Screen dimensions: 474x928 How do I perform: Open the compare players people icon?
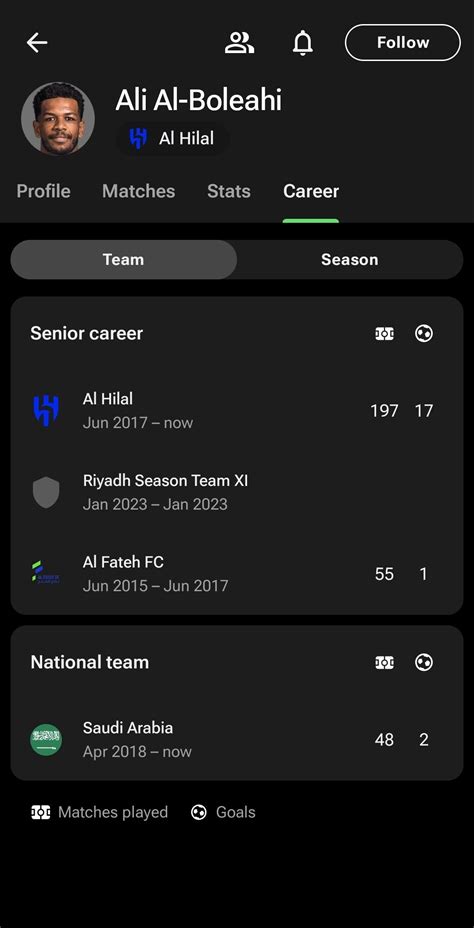[x=240, y=43]
